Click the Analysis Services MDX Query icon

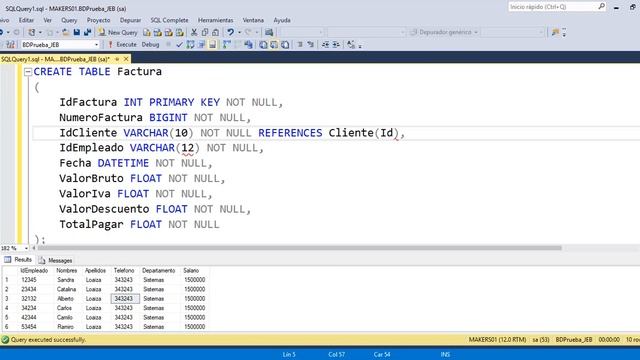pos(158,32)
